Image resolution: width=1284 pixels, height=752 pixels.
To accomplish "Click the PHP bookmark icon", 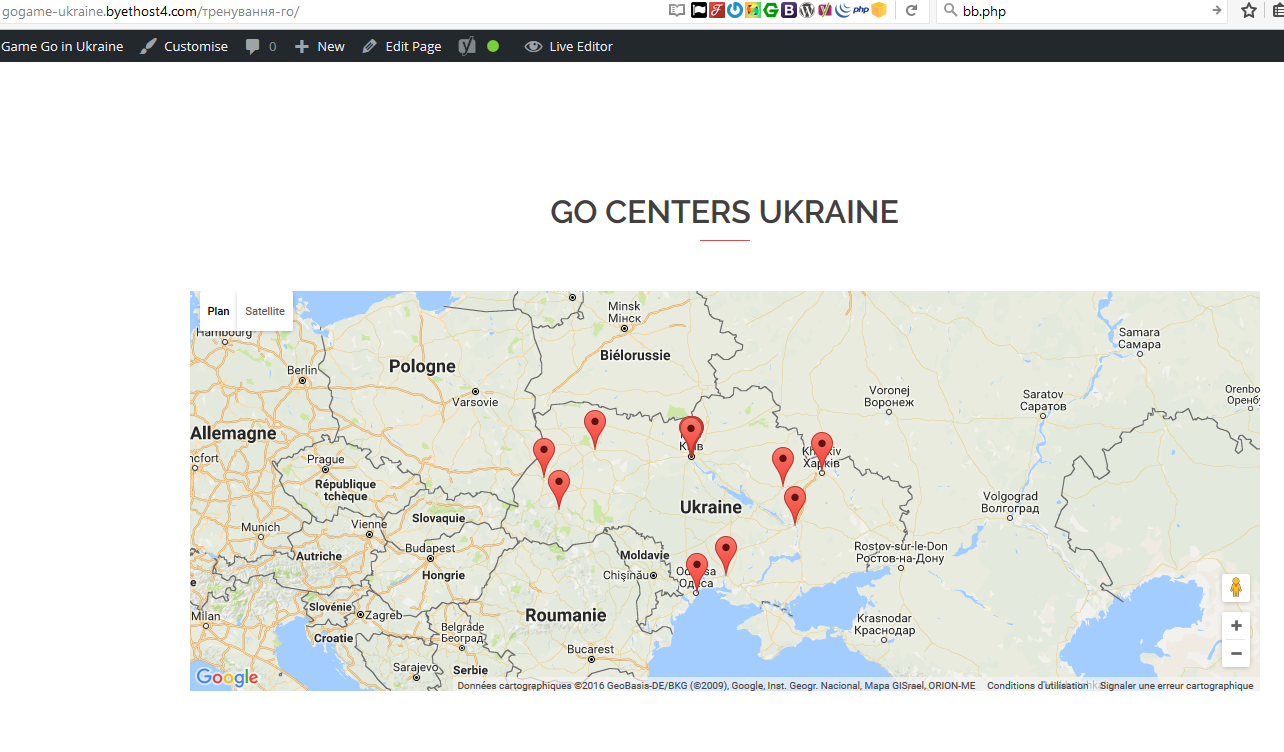I will pos(860,10).
